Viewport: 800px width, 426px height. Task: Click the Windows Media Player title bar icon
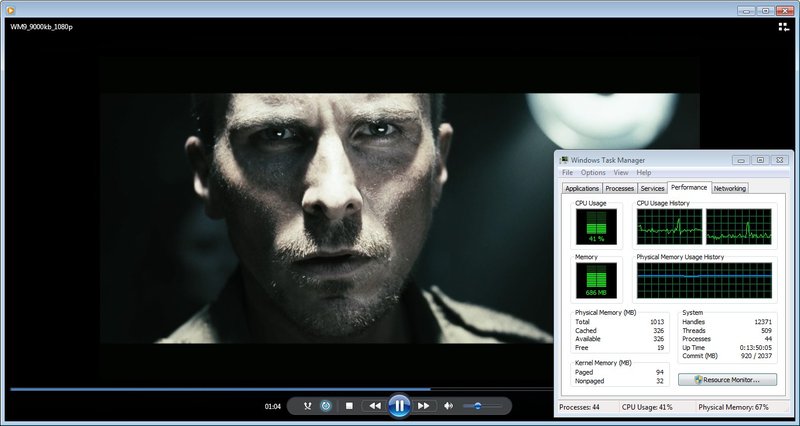pos(10,10)
